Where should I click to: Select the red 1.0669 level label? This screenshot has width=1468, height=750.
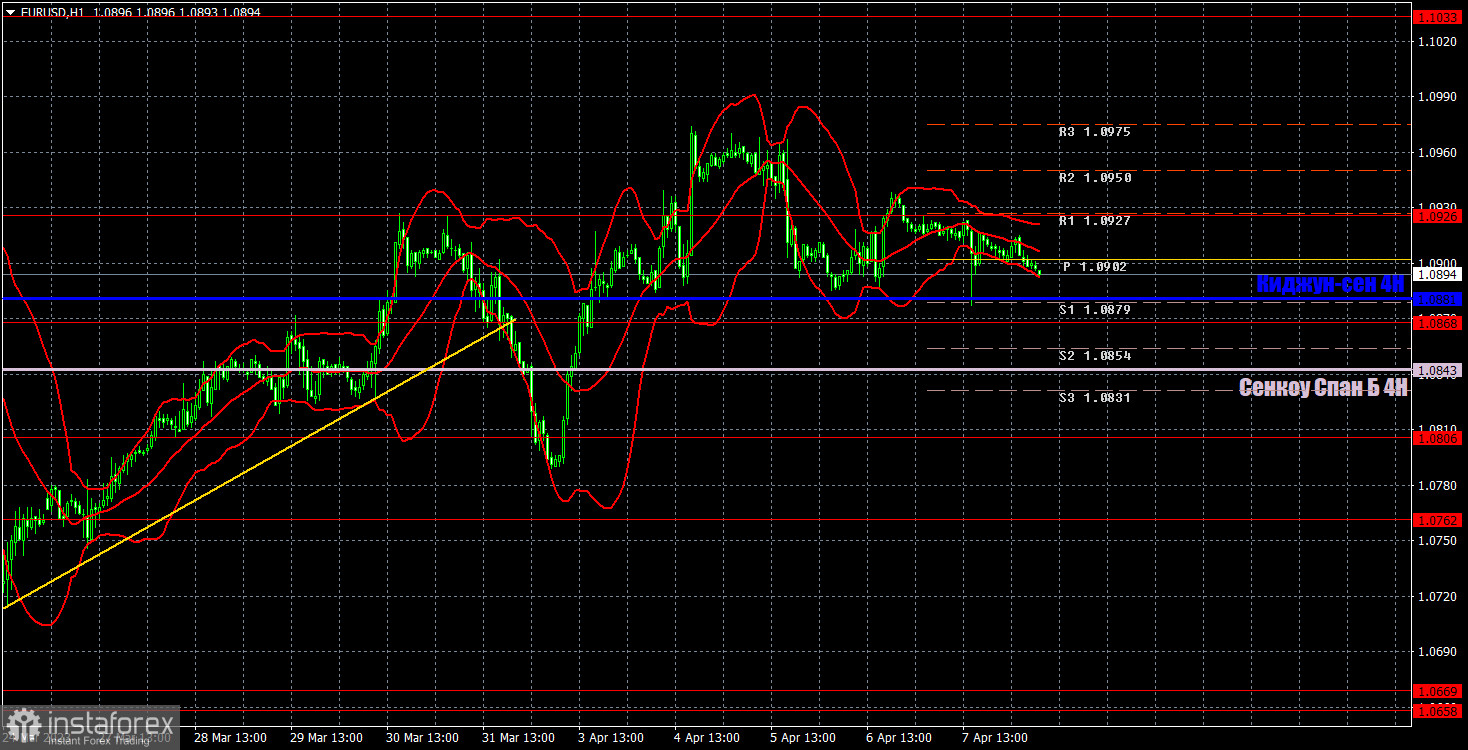tap(1438, 691)
